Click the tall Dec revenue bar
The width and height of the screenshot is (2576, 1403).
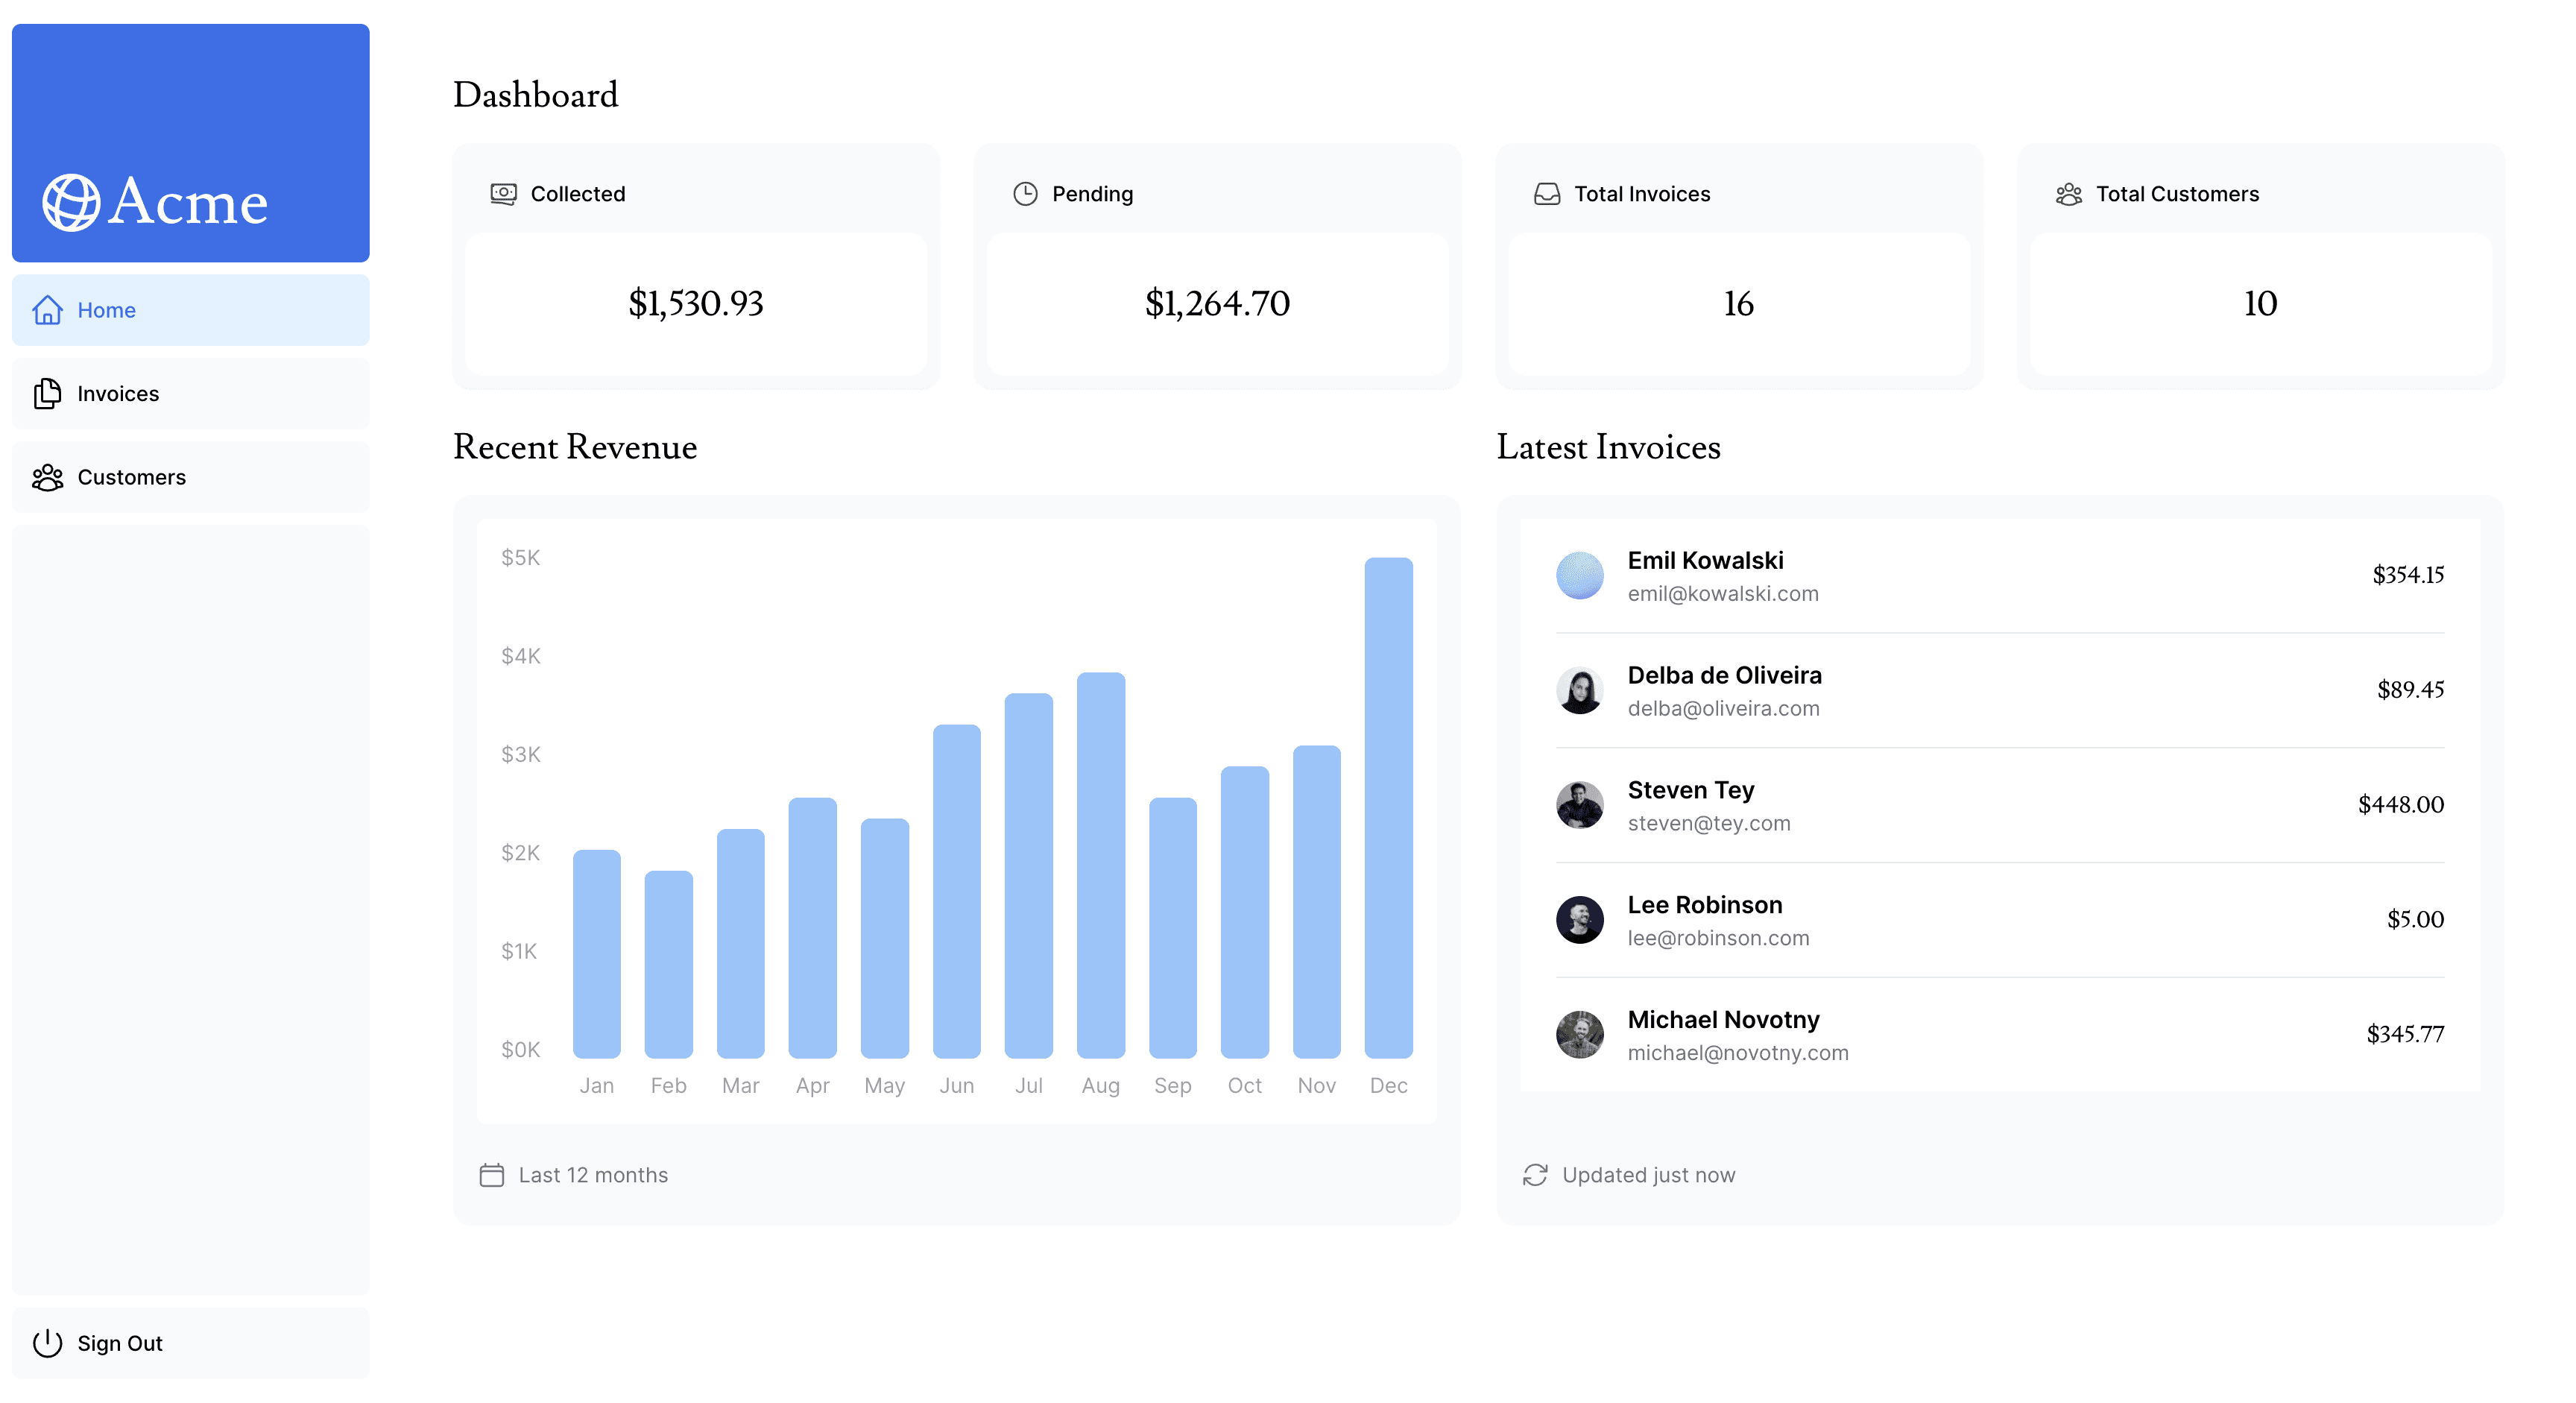tap(1388, 808)
